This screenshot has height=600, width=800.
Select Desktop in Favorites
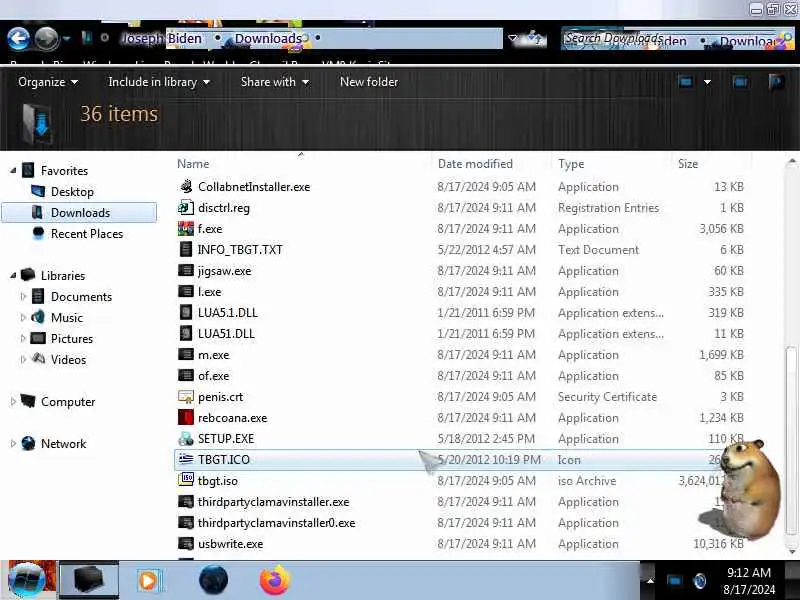click(72, 192)
